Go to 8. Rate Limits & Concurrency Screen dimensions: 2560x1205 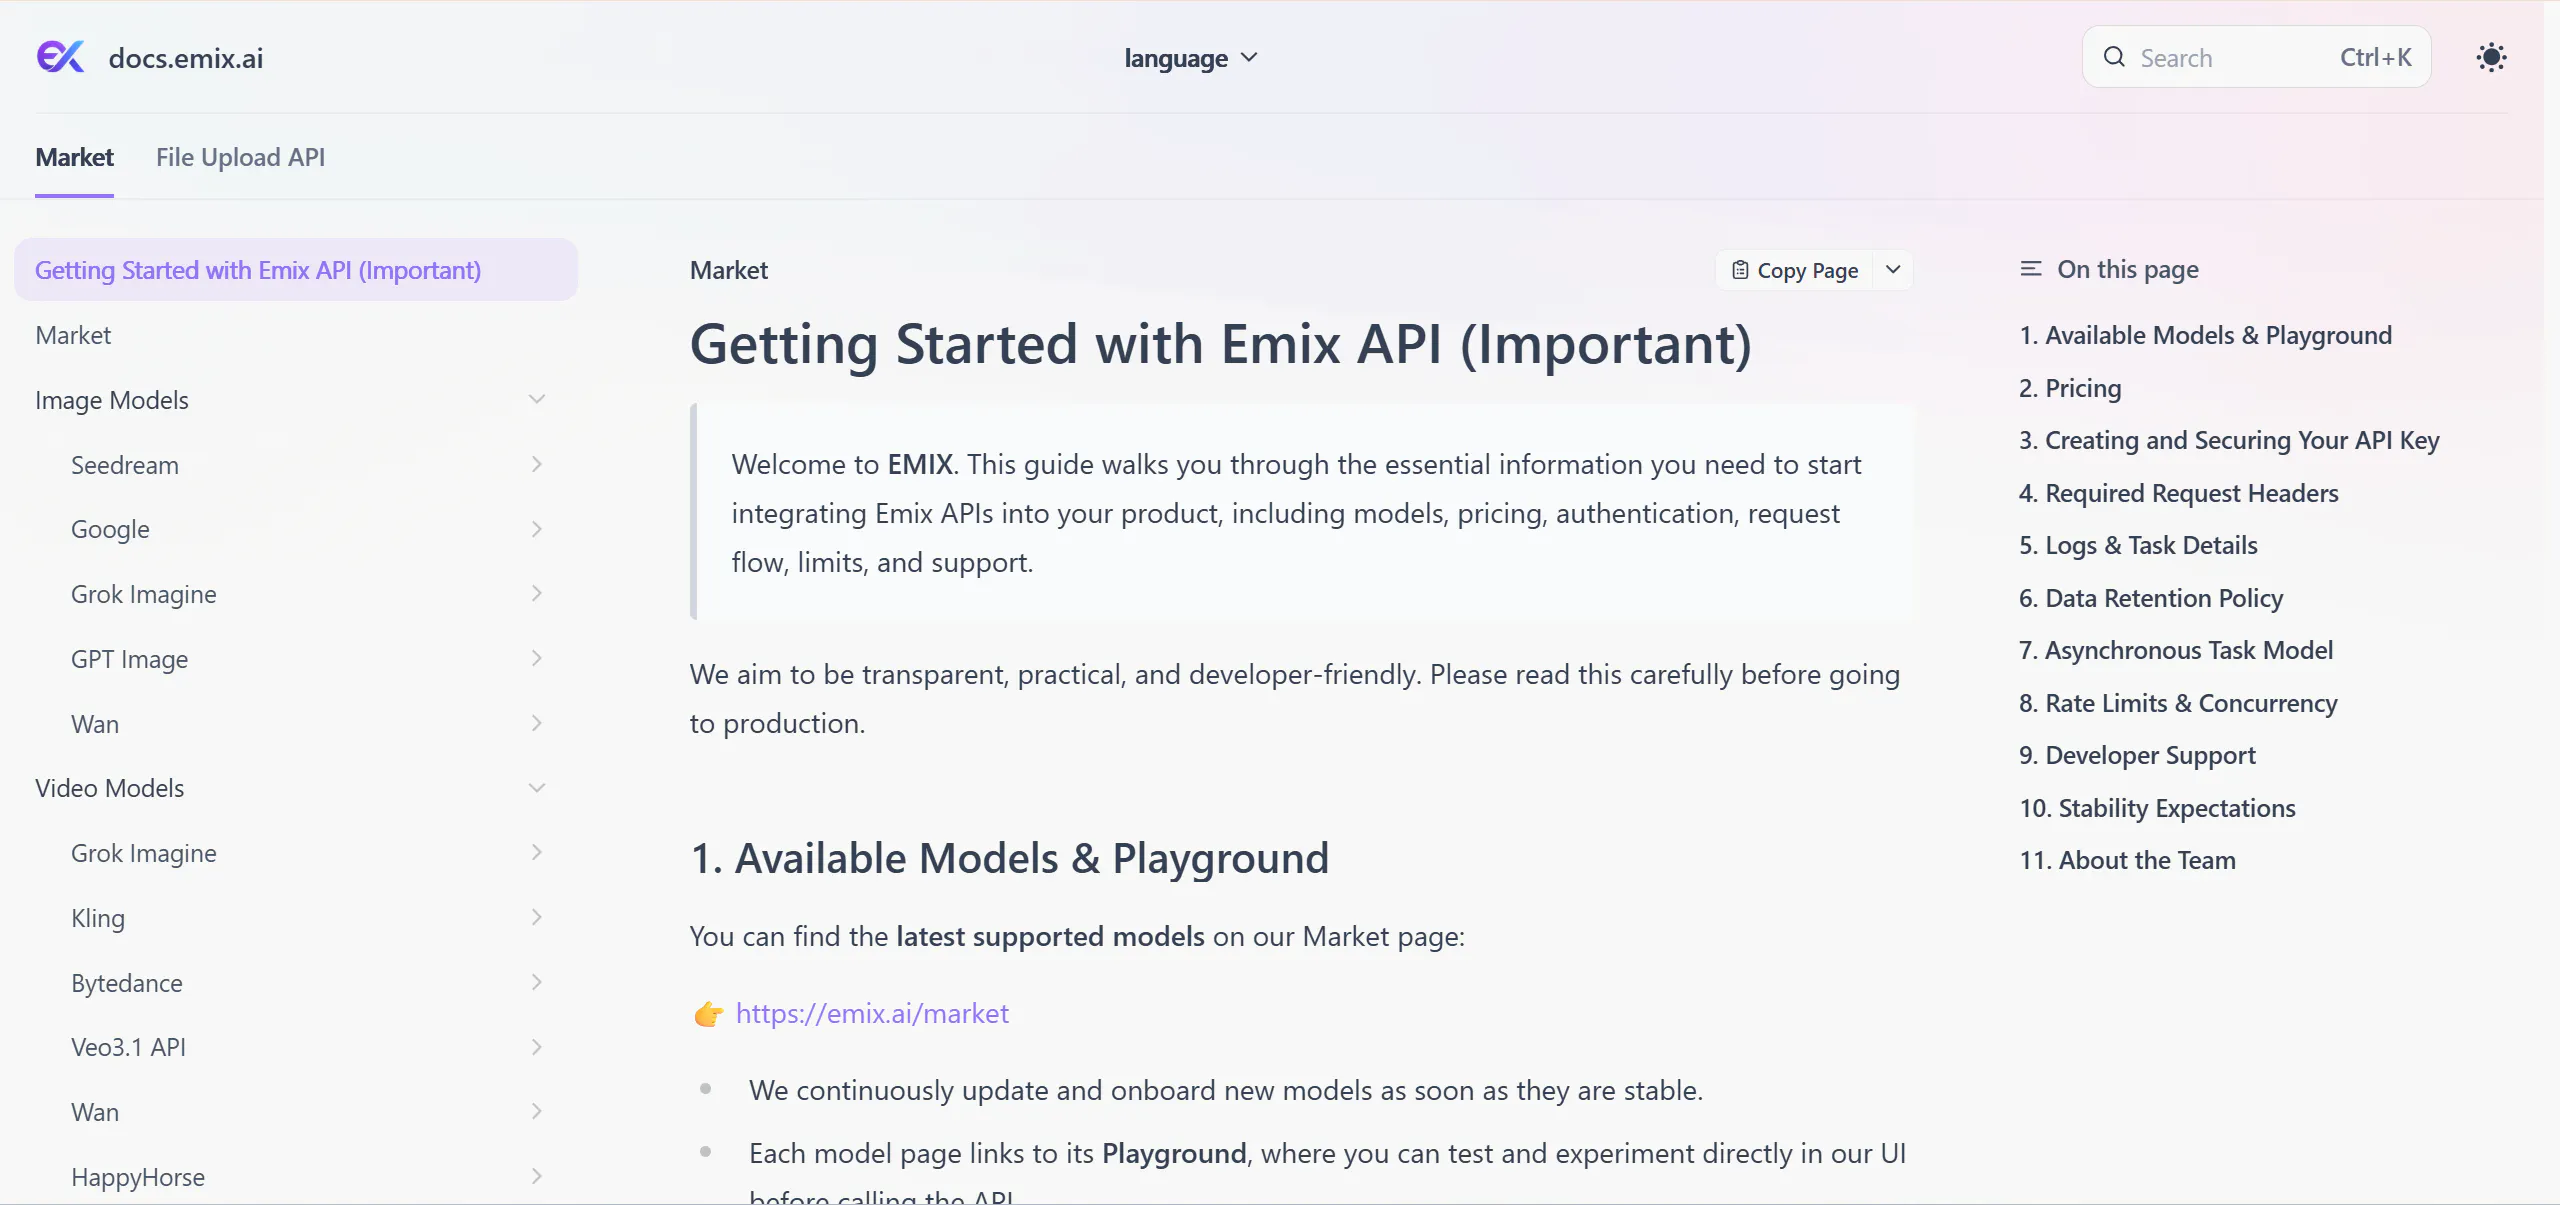point(2178,703)
